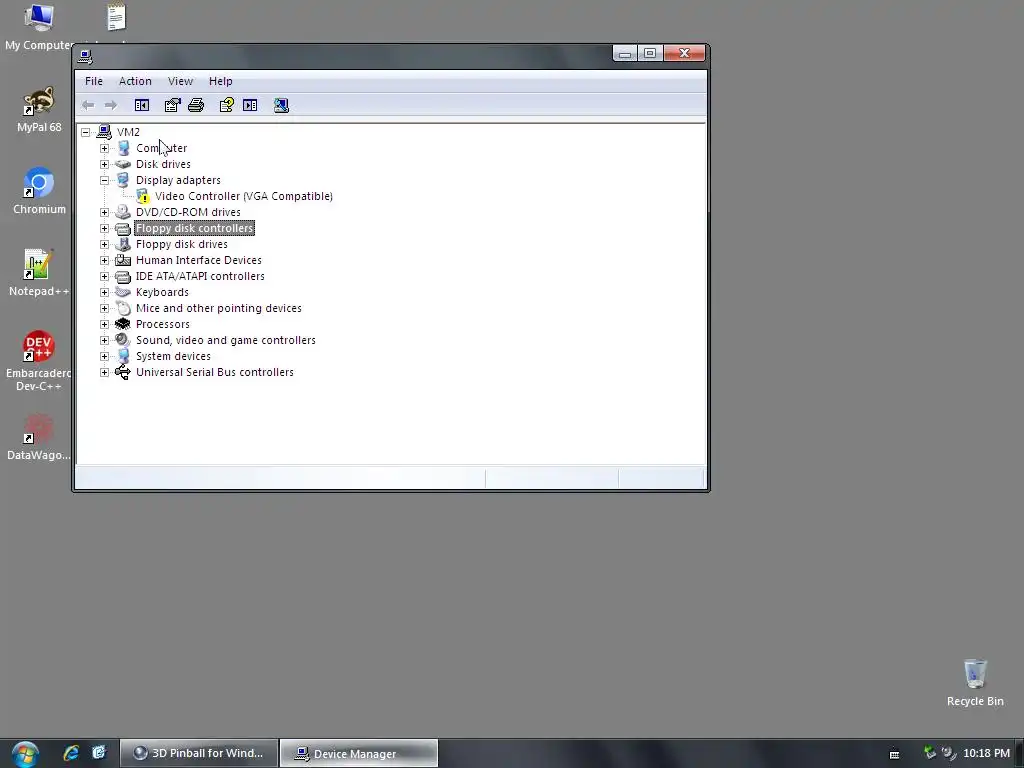Image resolution: width=1024 pixels, height=768 pixels.
Task: Click the Print toolbar icon
Action: point(196,105)
